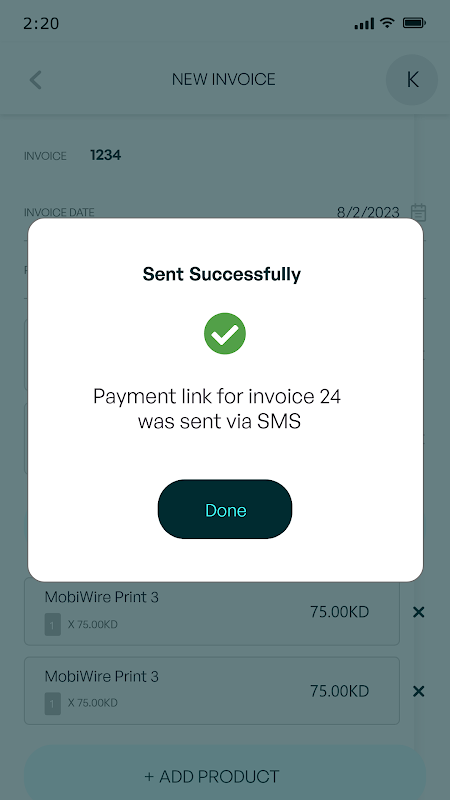Click the invoice number 1234 field

[106, 155]
